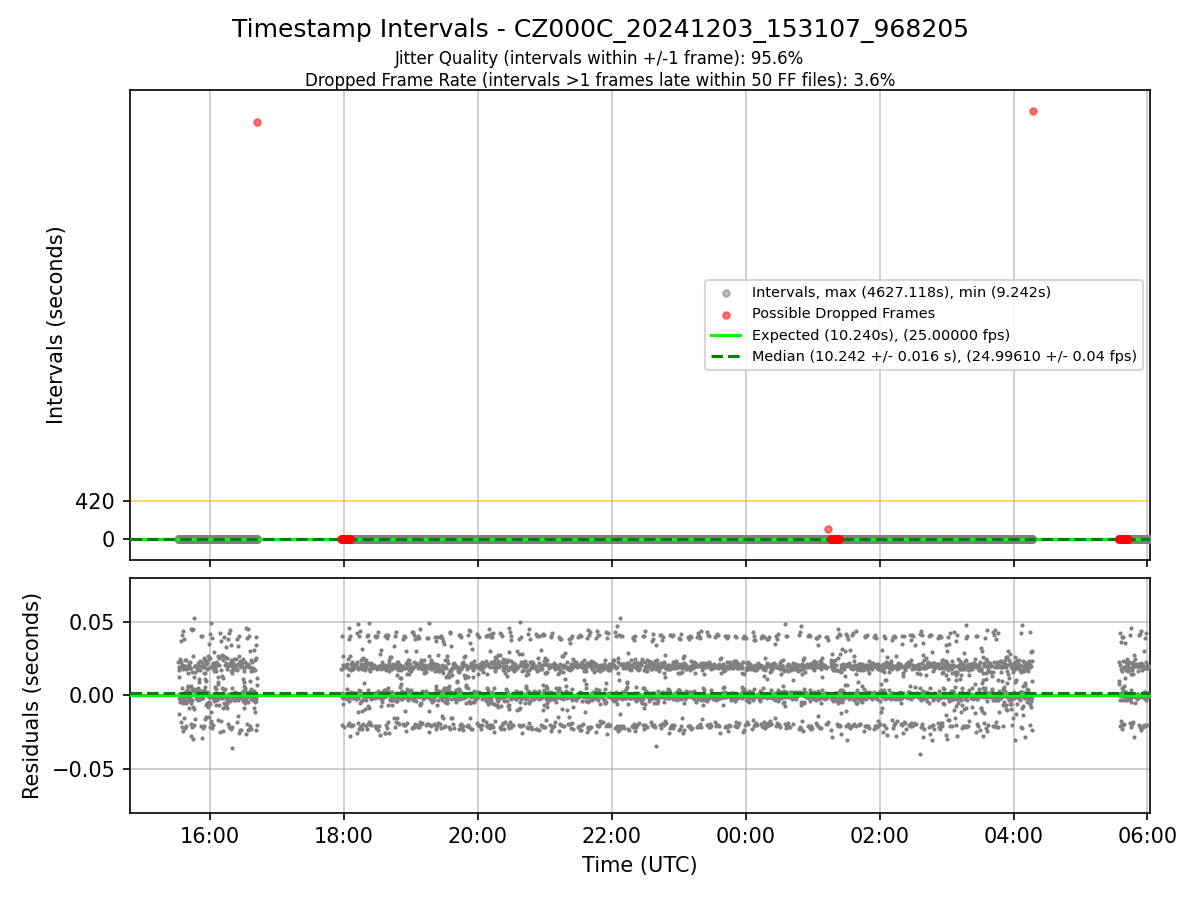Image resolution: width=1200 pixels, height=900 pixels.
Task: Click the '420' y-axis tick label
Action: coord(95,501)
